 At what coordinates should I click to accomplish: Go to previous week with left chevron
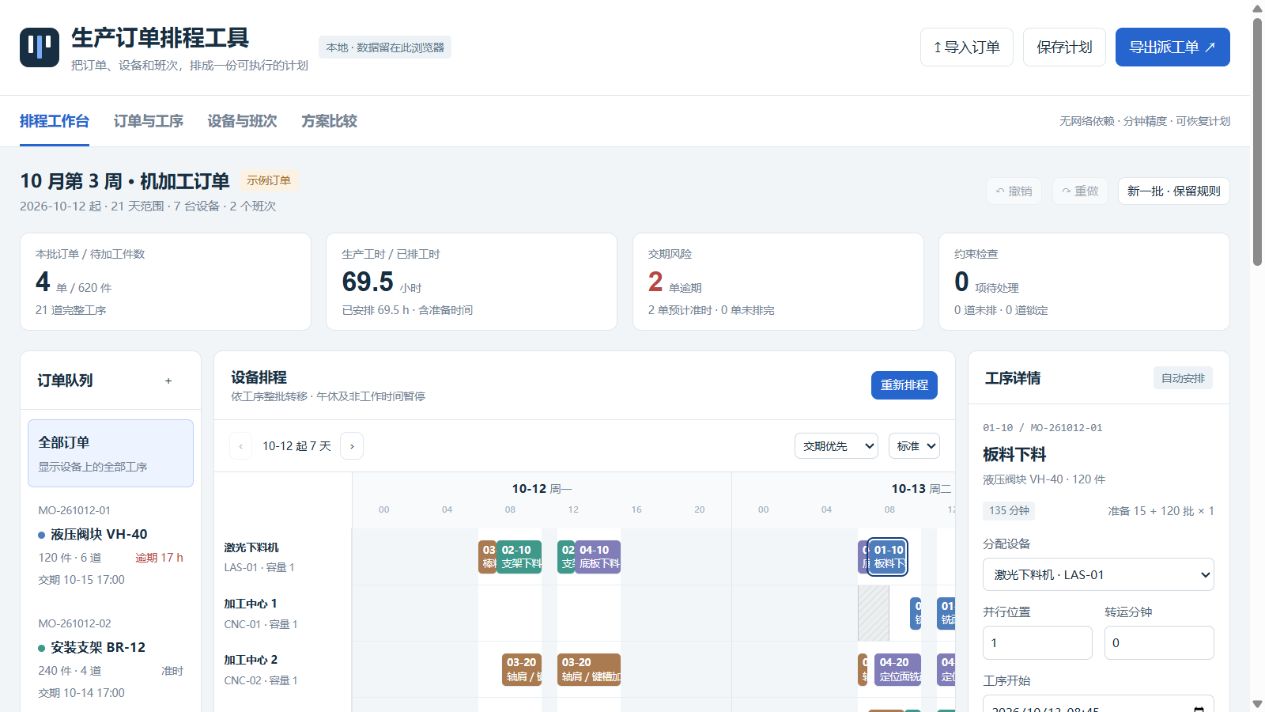point(241,446)
